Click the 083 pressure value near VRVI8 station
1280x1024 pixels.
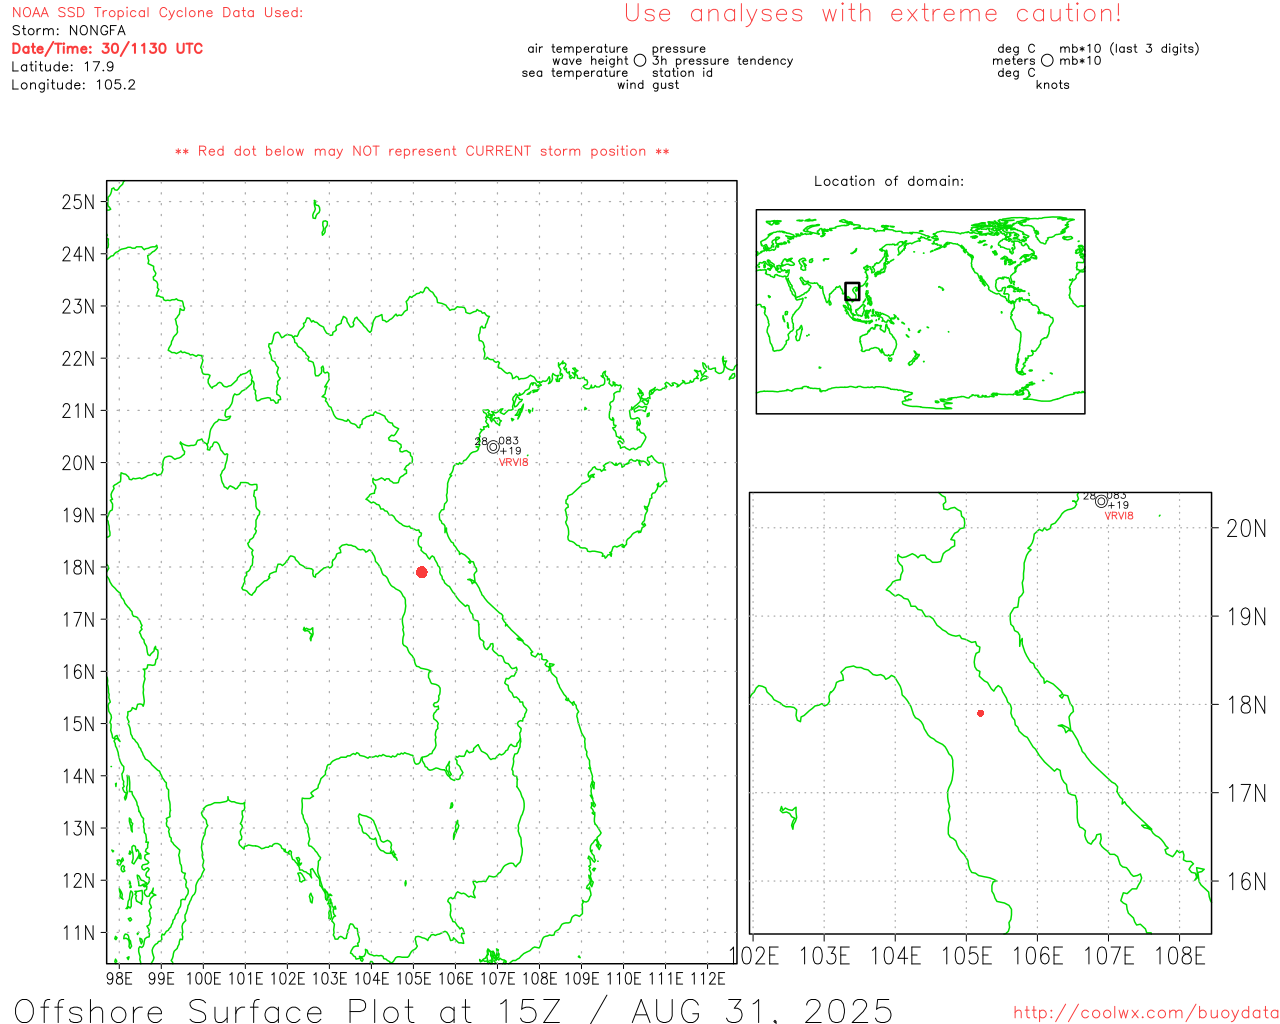tap(509, 441)
